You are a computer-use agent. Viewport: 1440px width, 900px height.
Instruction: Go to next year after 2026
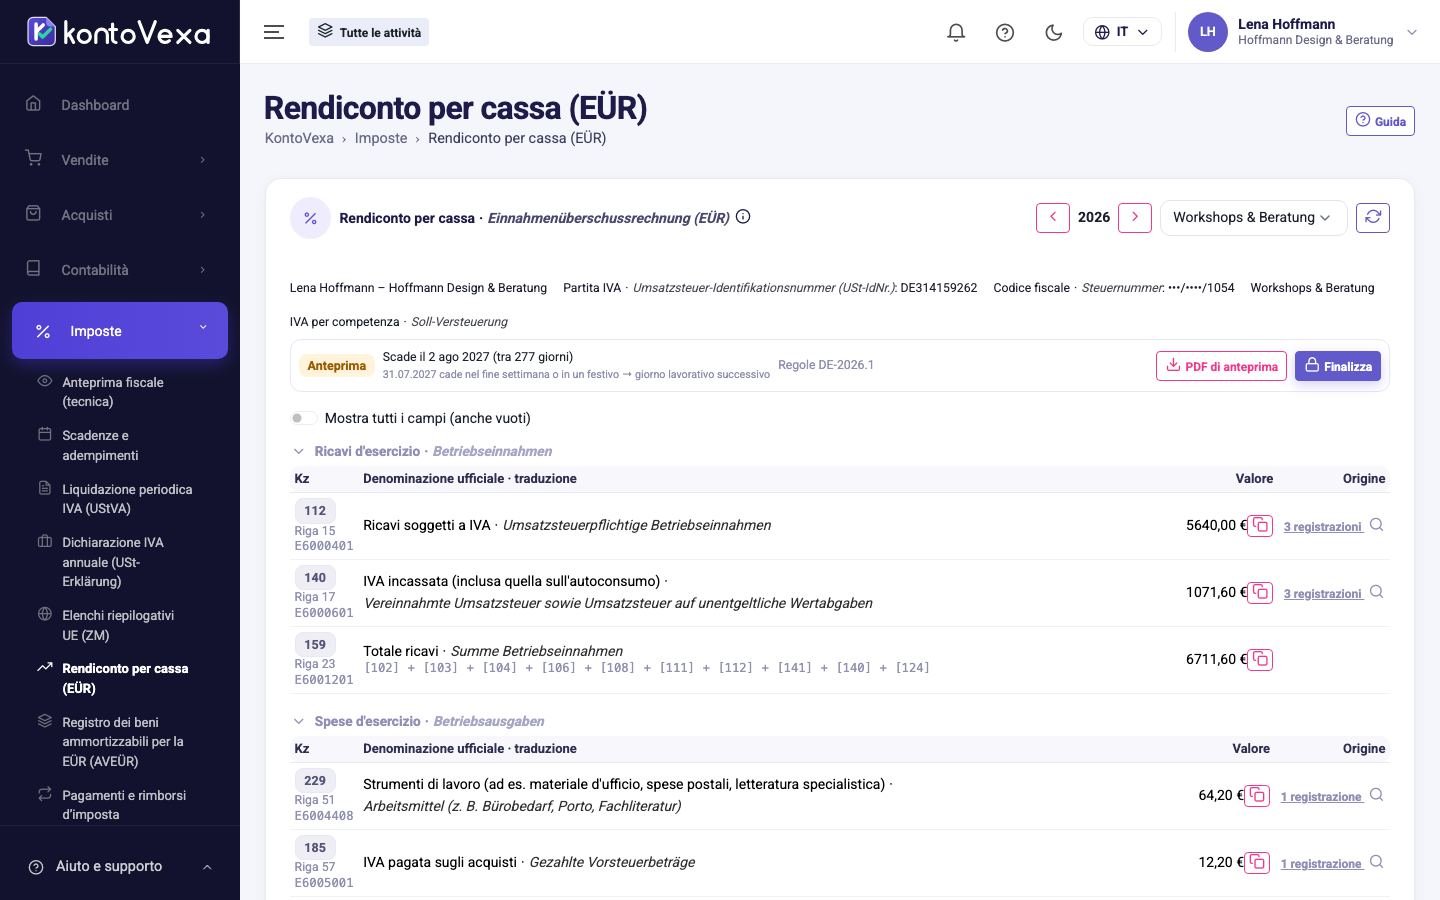[1135, 217]
